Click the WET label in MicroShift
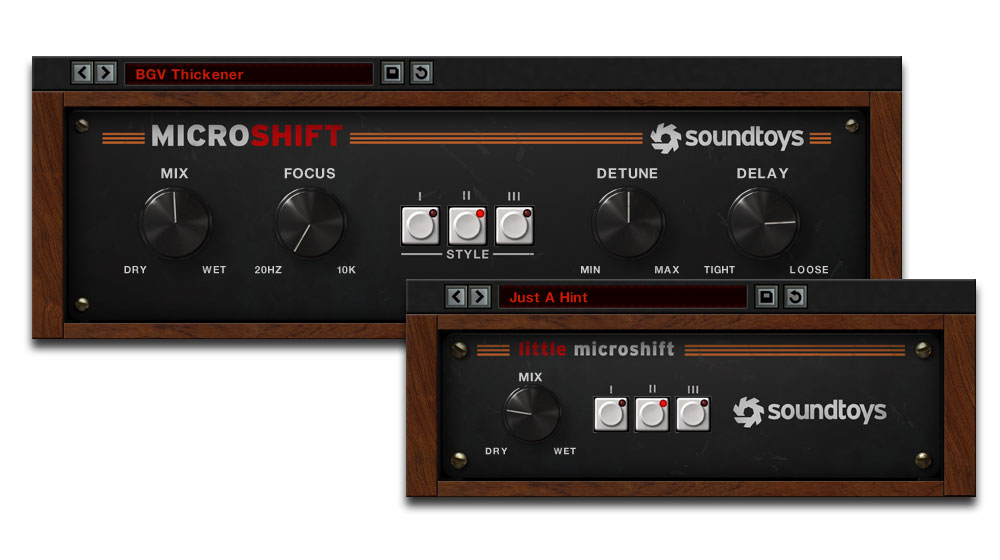 coord(214,270)
